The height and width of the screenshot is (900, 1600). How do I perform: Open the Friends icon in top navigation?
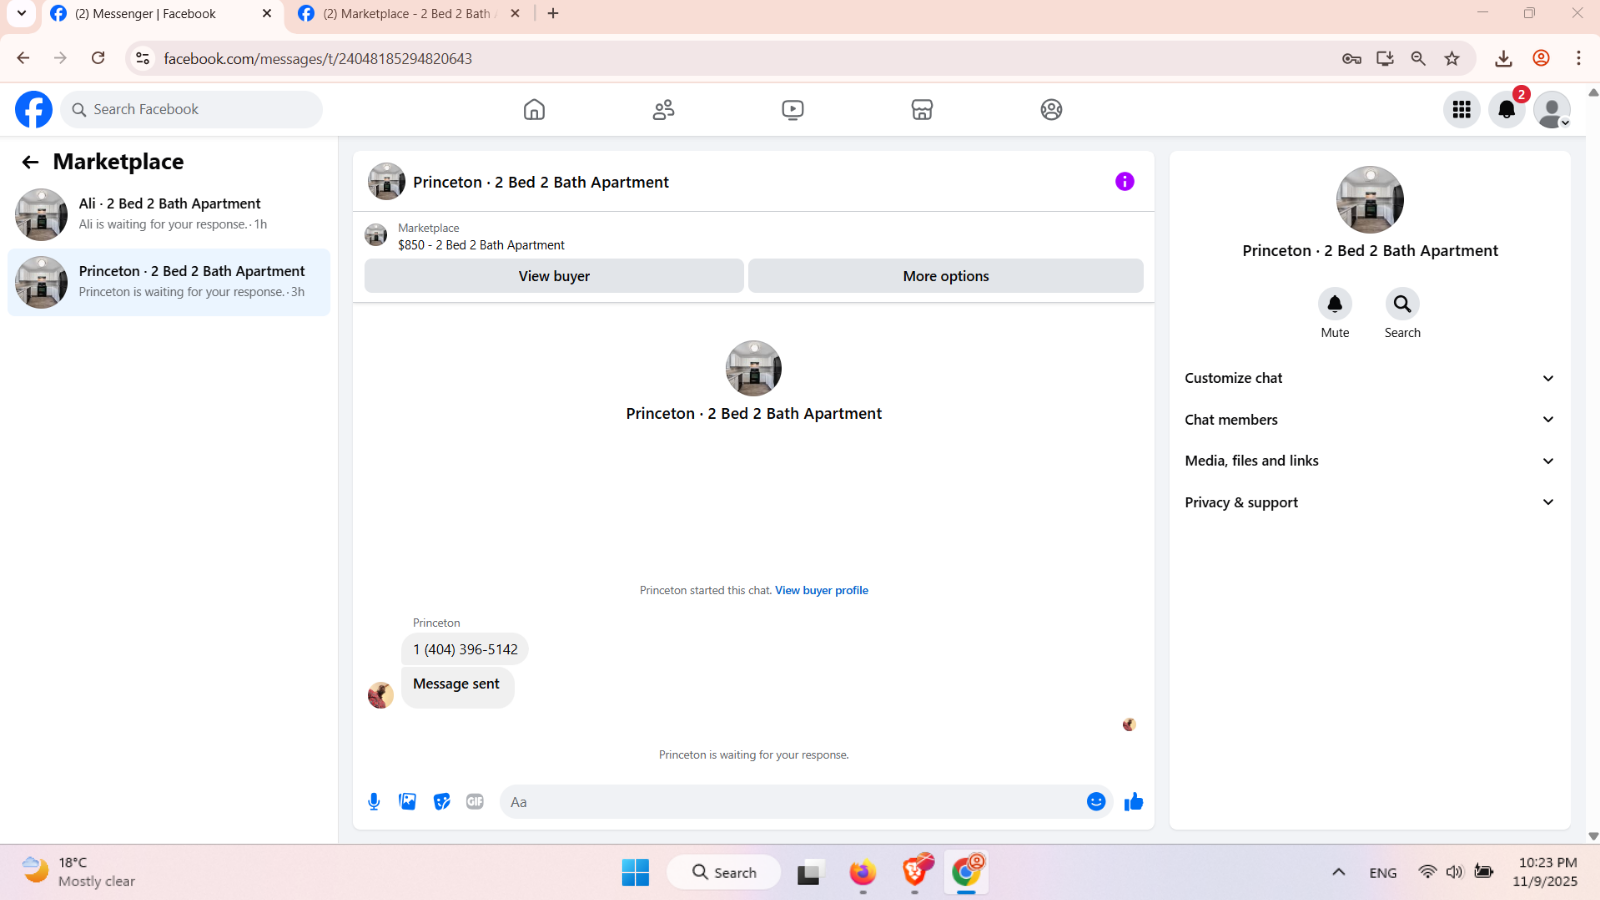tap(663, 109)
